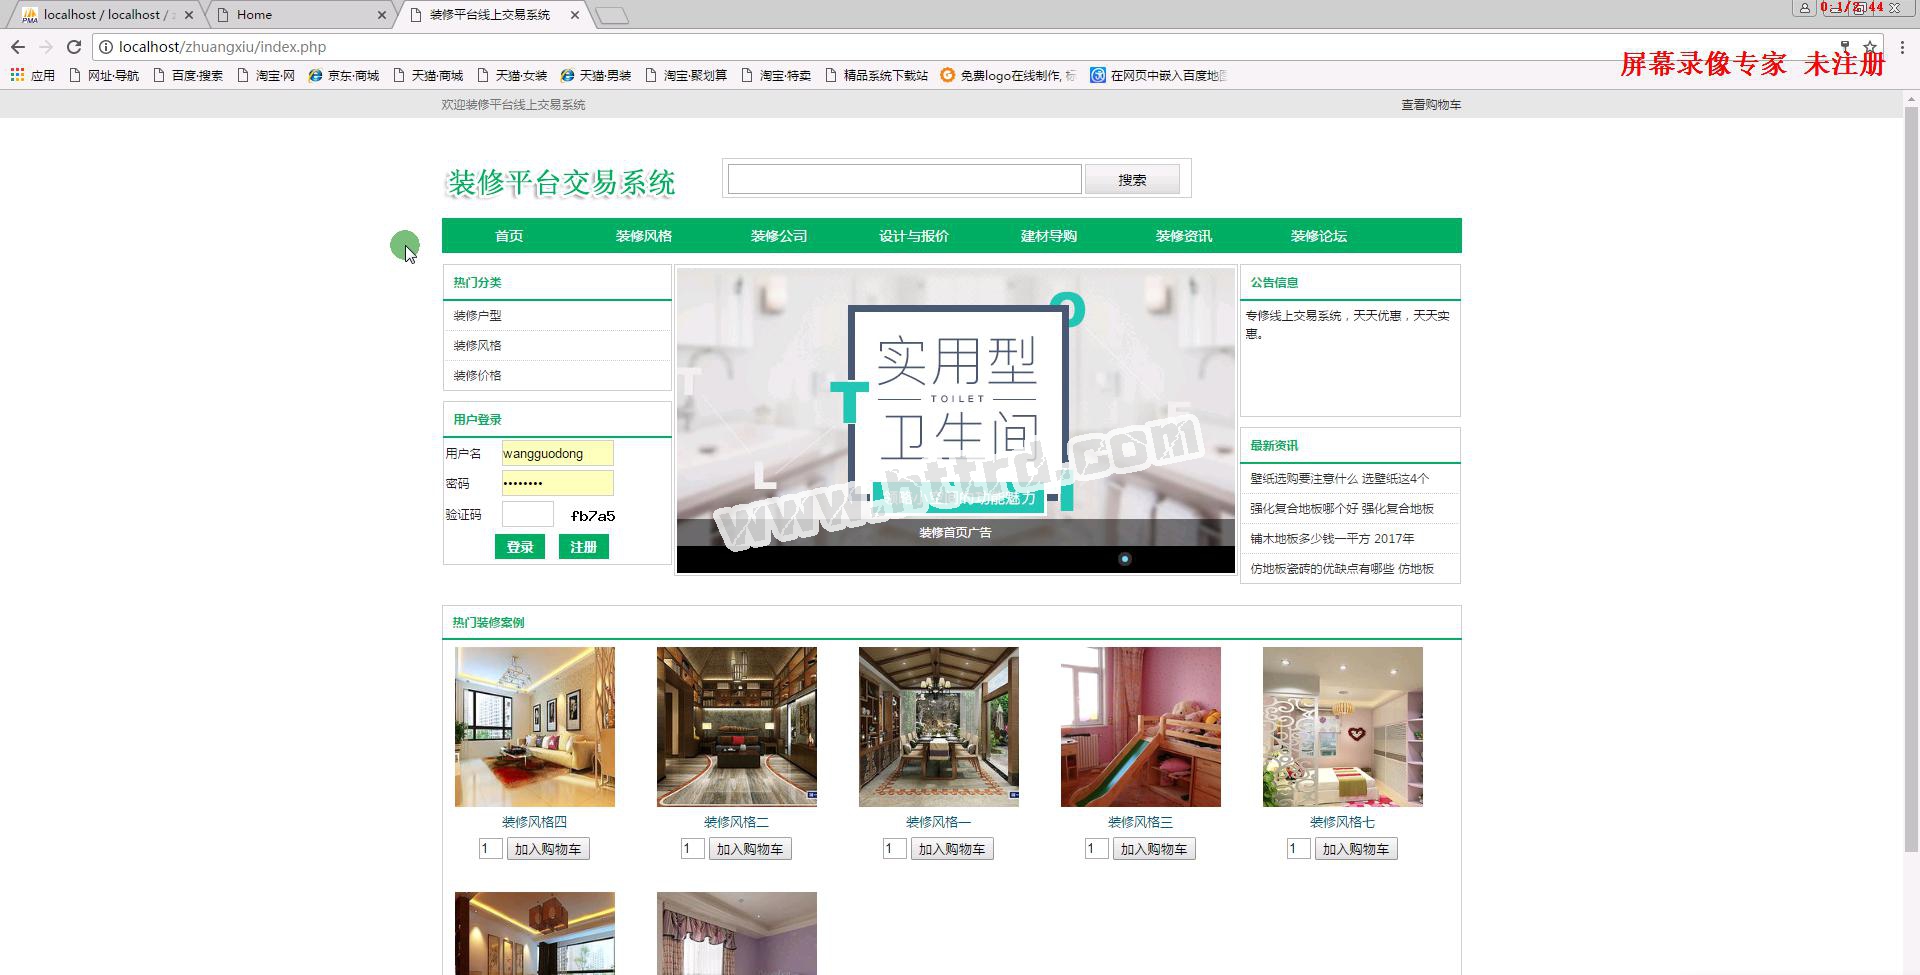Viewport: 1920px width, 975px height.
Task: Switch to the Home tab
Action: 300,15
